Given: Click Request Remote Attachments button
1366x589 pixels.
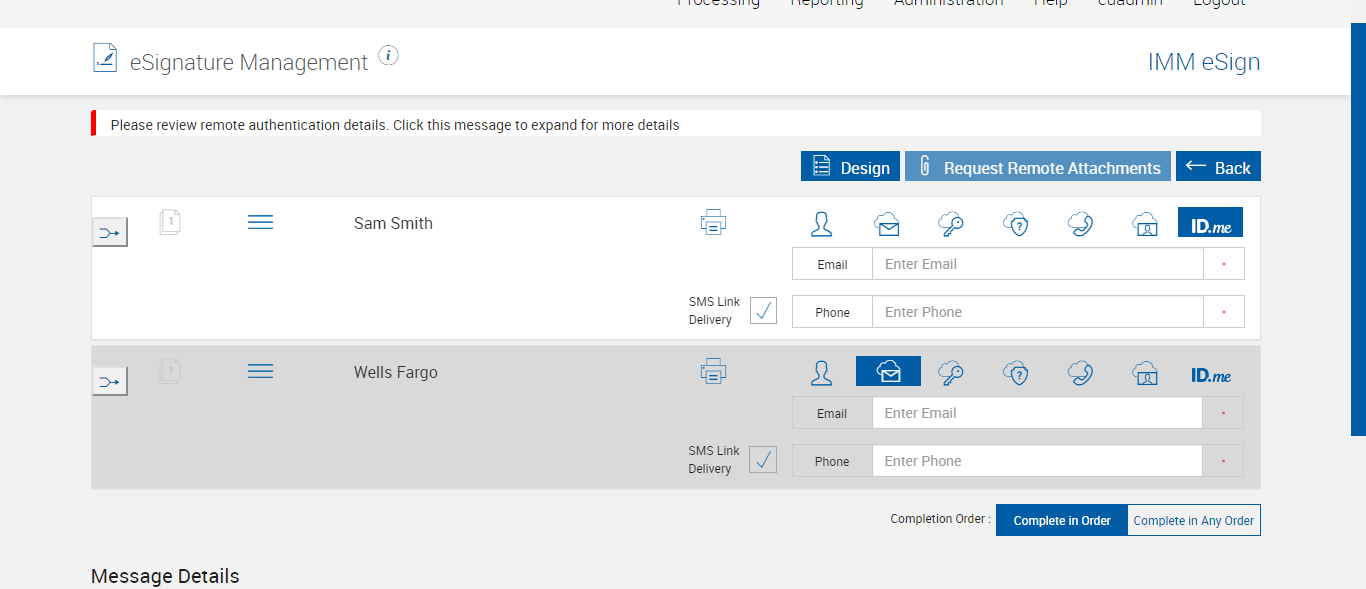Looking at the screenshot, I should click(x=1038, y=167).
